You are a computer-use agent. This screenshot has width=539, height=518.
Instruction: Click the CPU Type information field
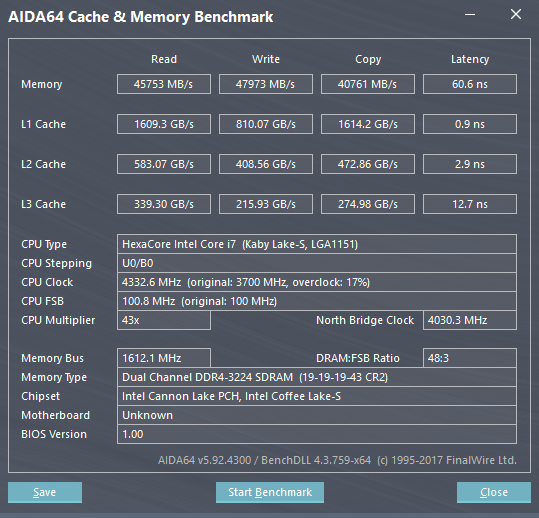pos(317,244)
